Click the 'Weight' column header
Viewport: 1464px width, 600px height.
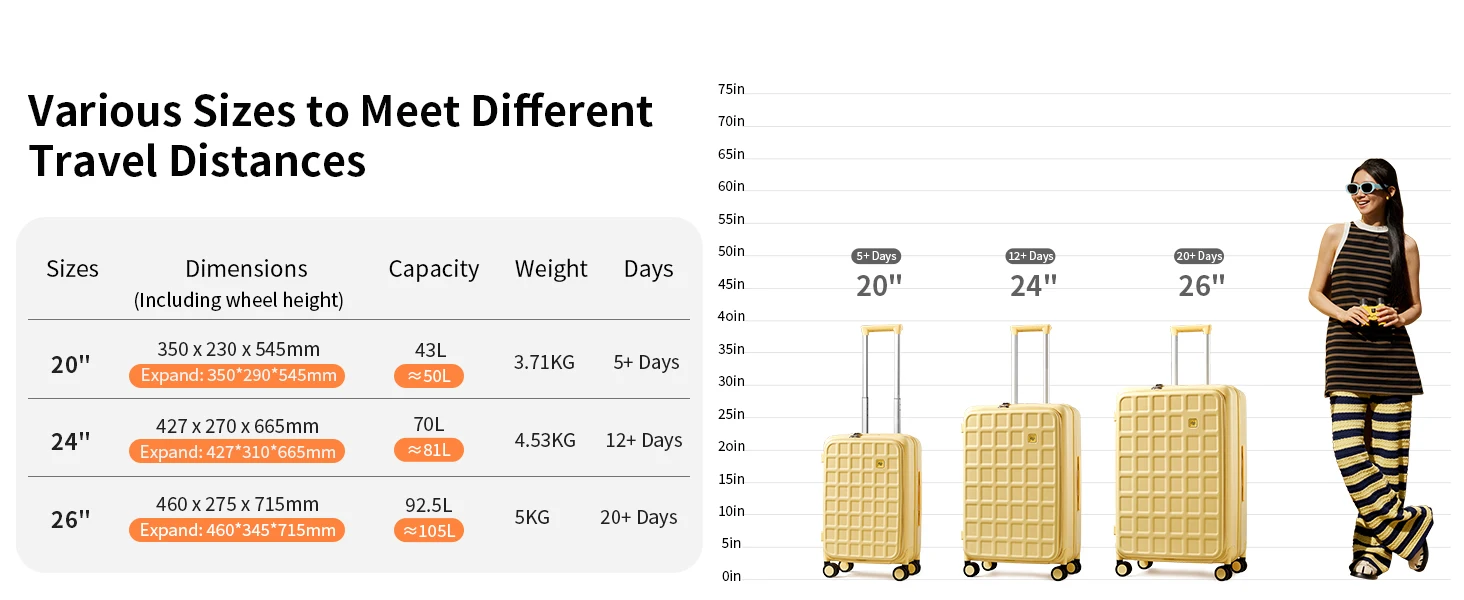[x=551, y=269]
